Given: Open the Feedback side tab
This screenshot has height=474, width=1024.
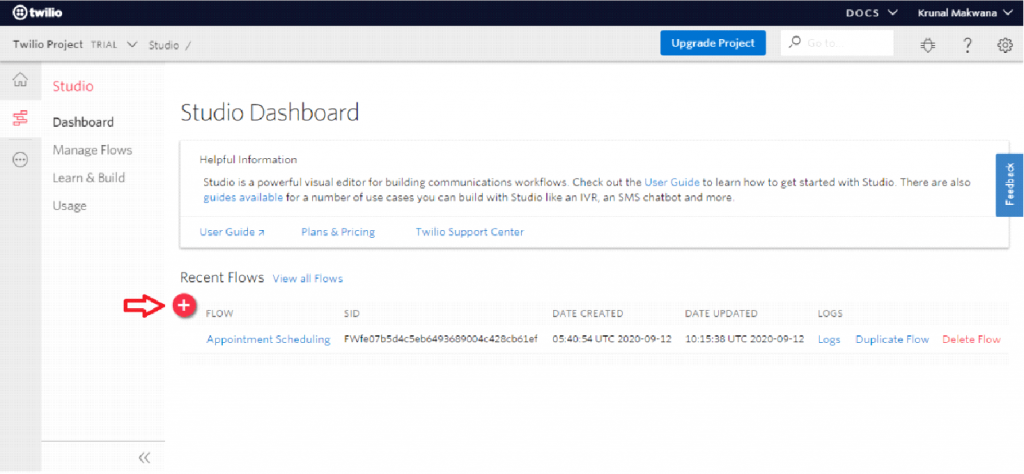Looking at the screenshot, I should click(1010, 185).
